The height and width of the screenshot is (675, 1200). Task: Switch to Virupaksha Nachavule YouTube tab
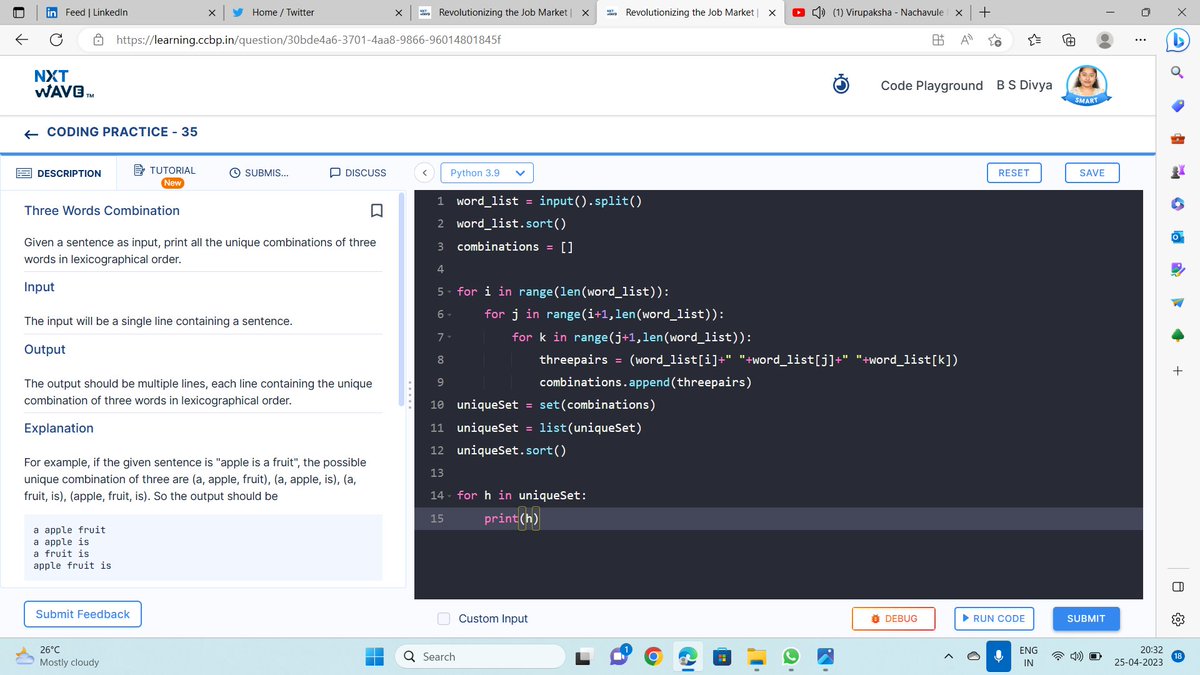[x=880, y=12]
